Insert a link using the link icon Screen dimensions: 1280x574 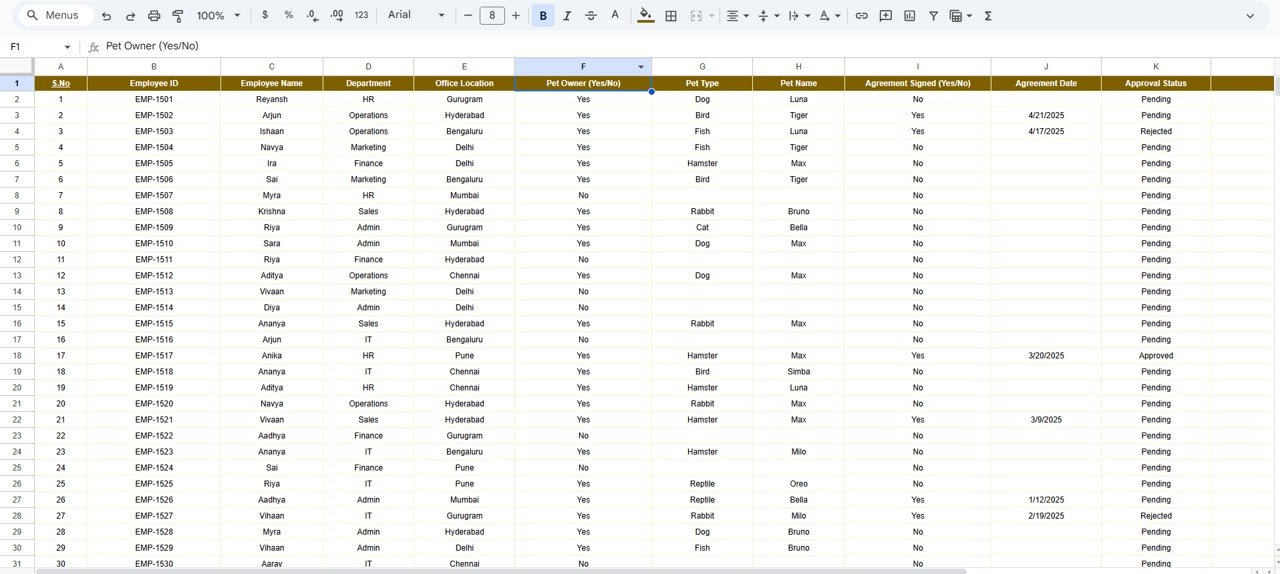pyautogui.click(x=860, y=16)
